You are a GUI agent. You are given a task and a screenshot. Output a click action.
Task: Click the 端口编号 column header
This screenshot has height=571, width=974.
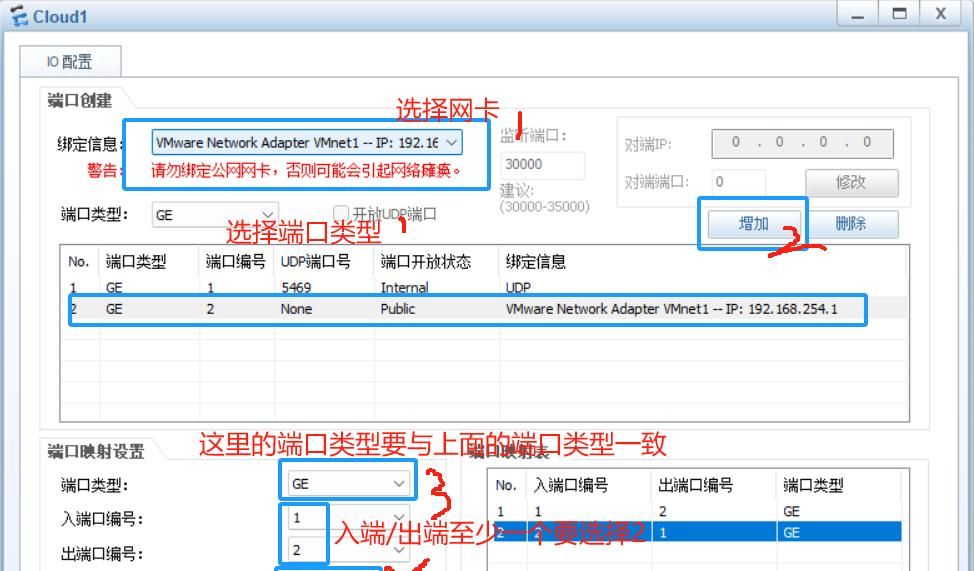coord(235,262)
